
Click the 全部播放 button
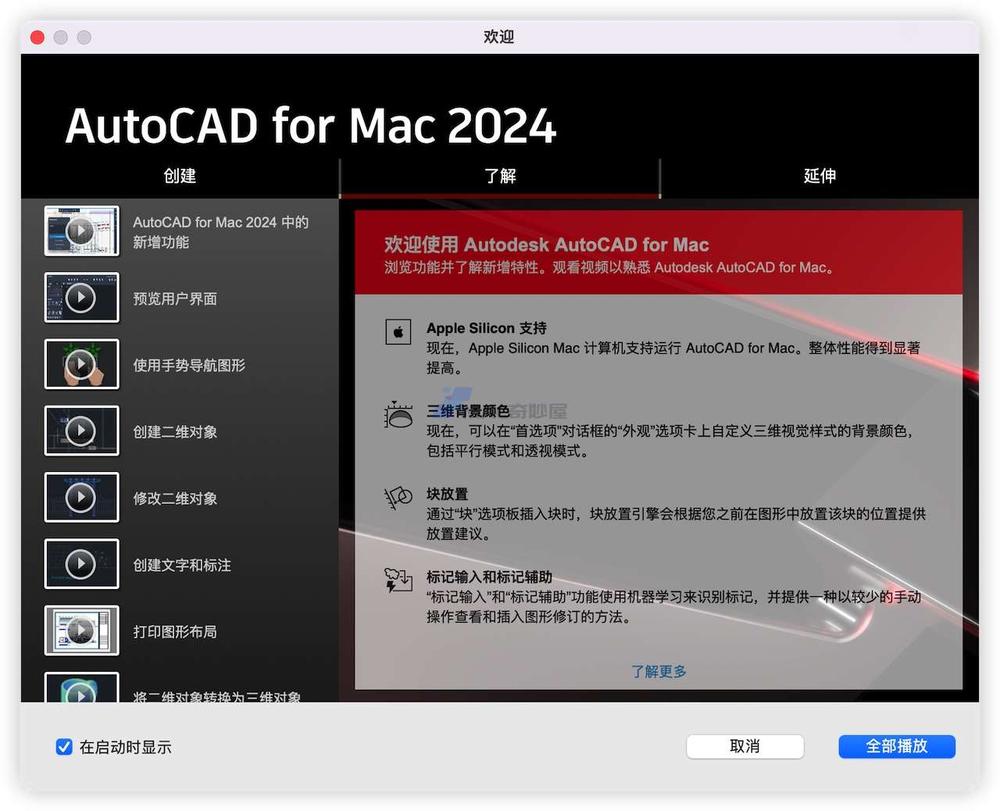897,747
